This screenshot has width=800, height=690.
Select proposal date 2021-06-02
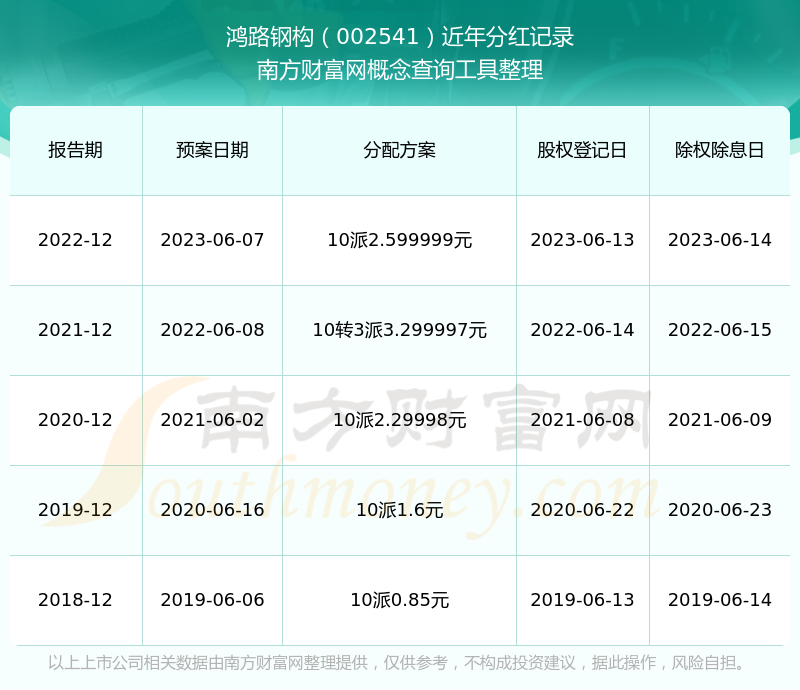(x=212, y=420)
